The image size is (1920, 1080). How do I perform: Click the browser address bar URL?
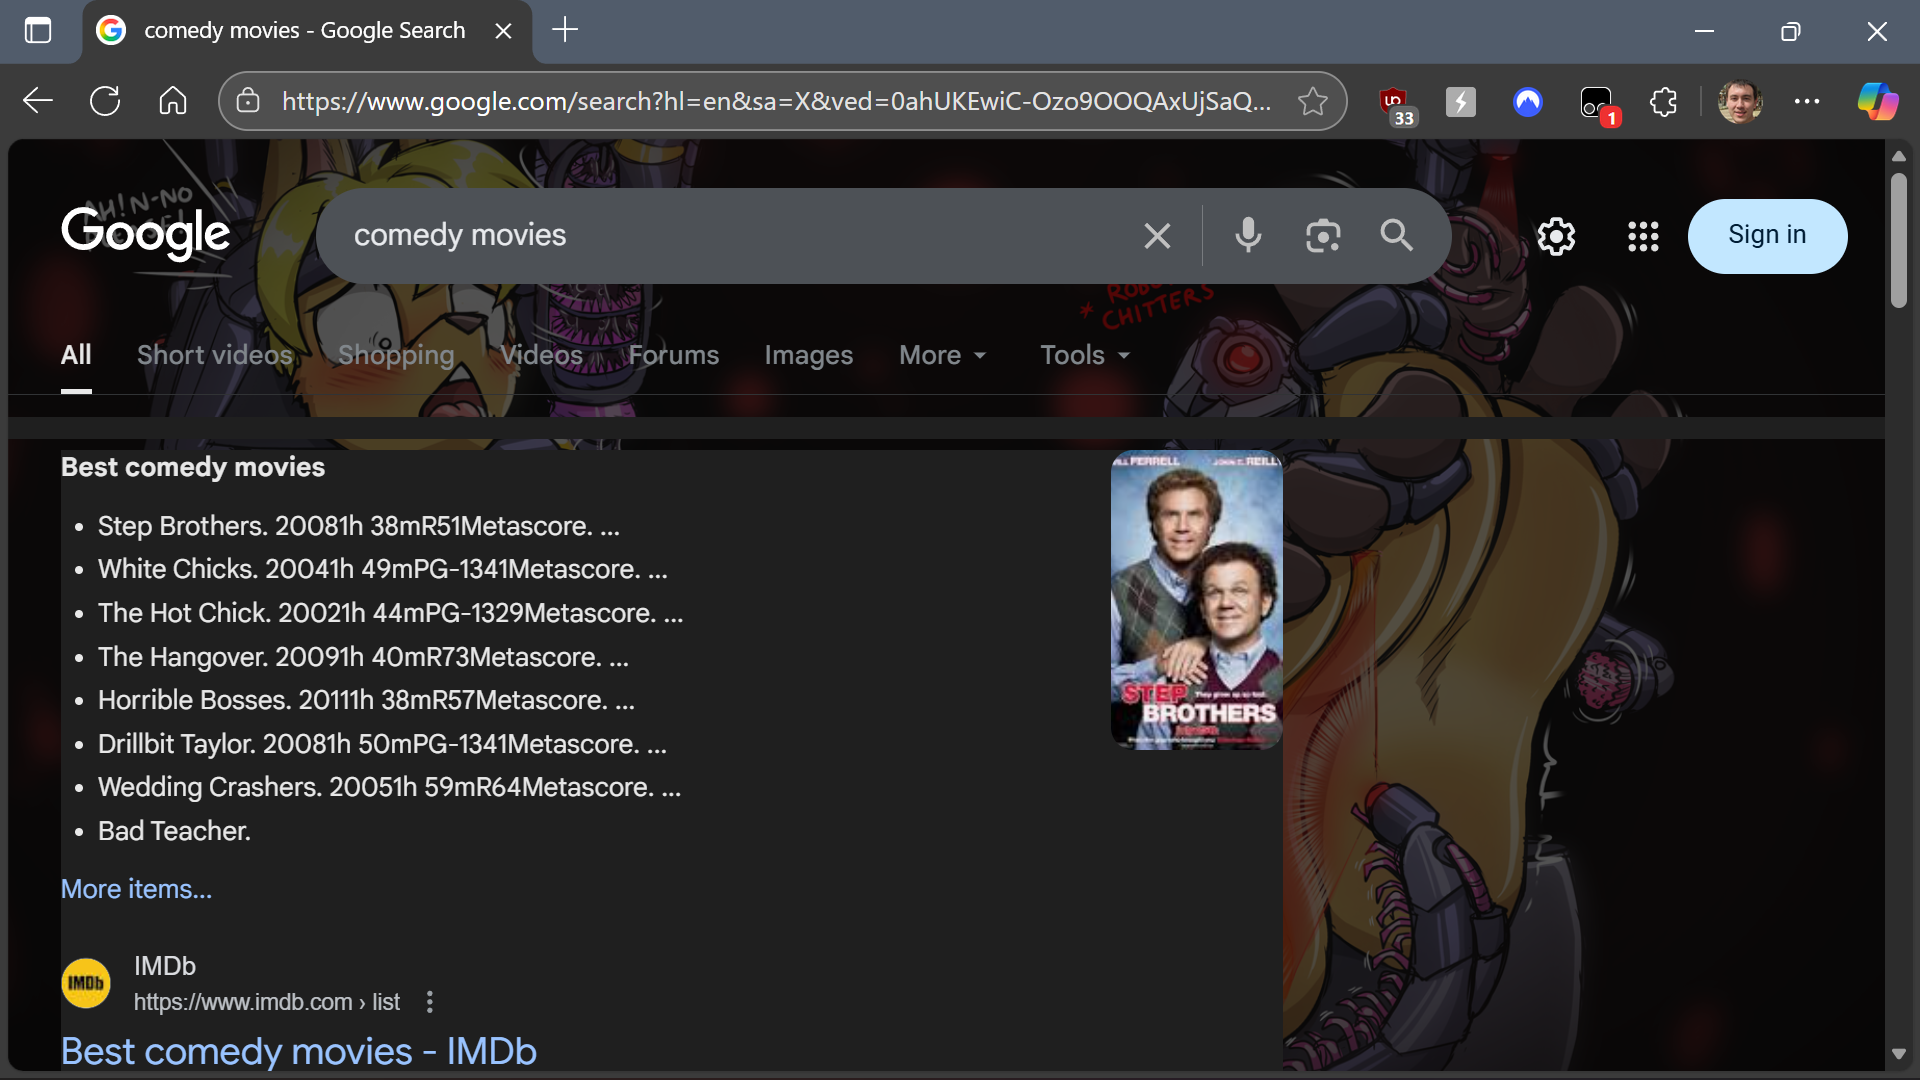pyautogui.click(x=777, y=101)
